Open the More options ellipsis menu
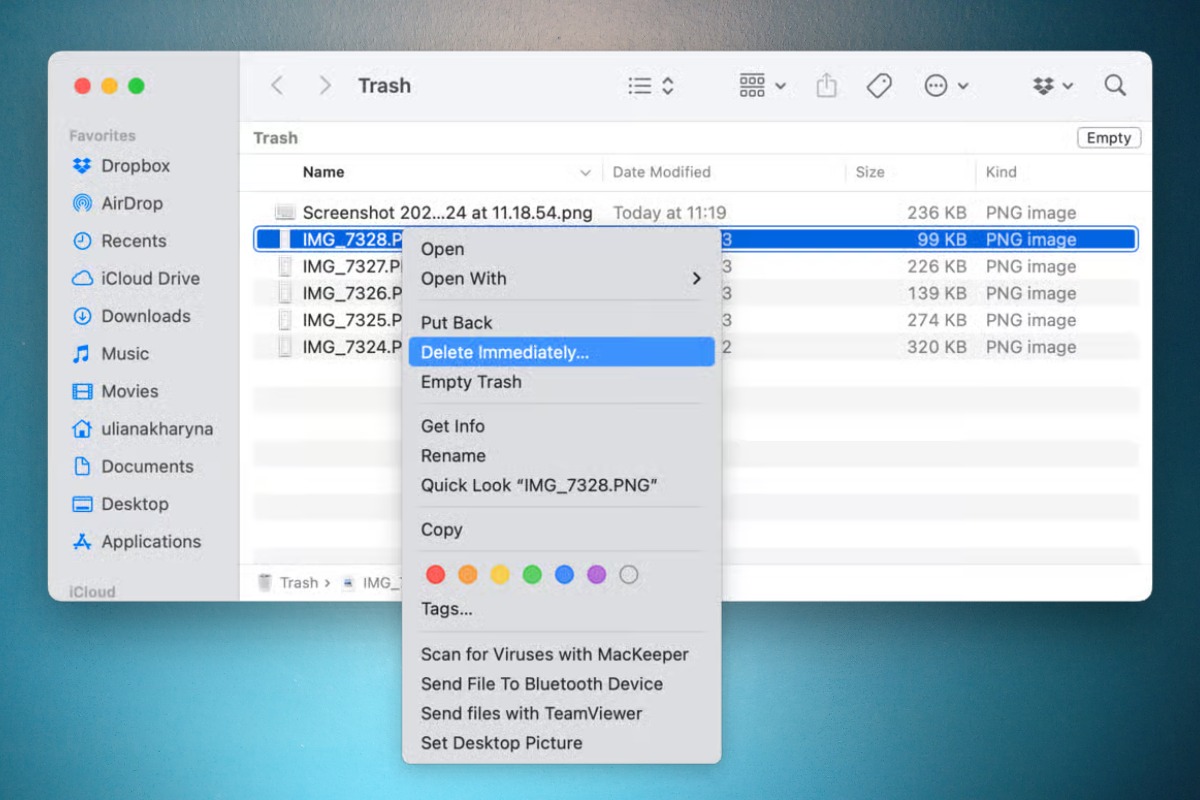 click(946, 86)
